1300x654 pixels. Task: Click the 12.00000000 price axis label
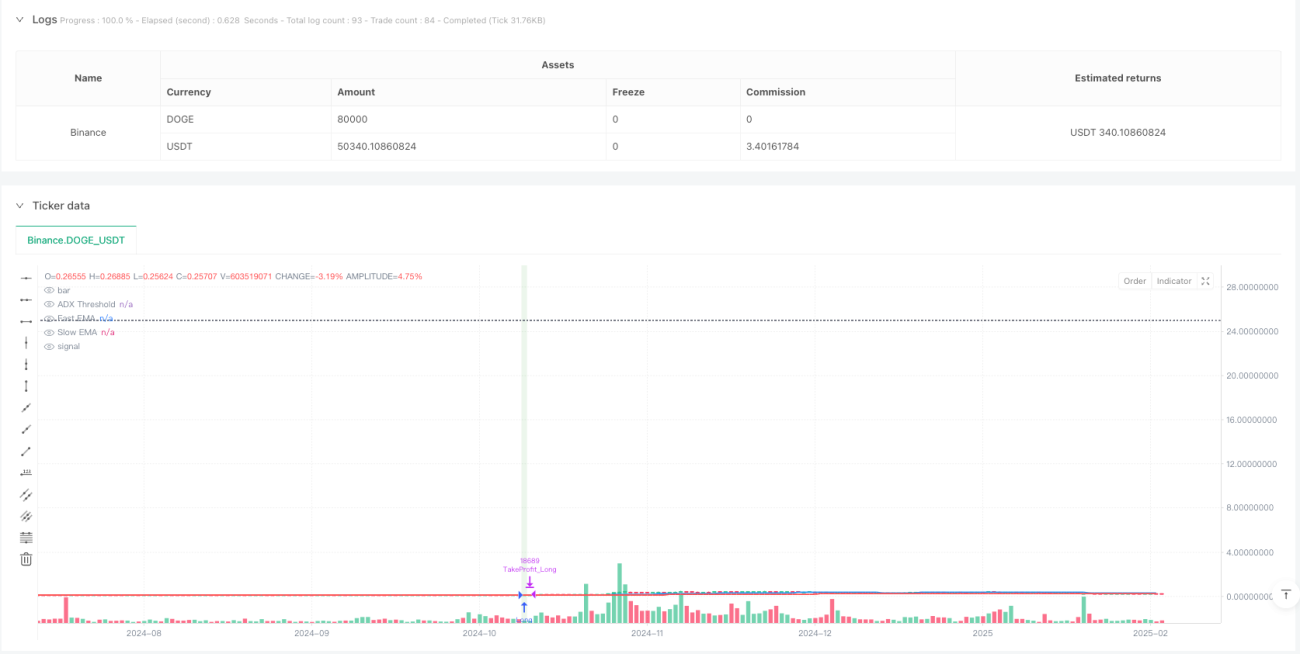(1252, 463)
